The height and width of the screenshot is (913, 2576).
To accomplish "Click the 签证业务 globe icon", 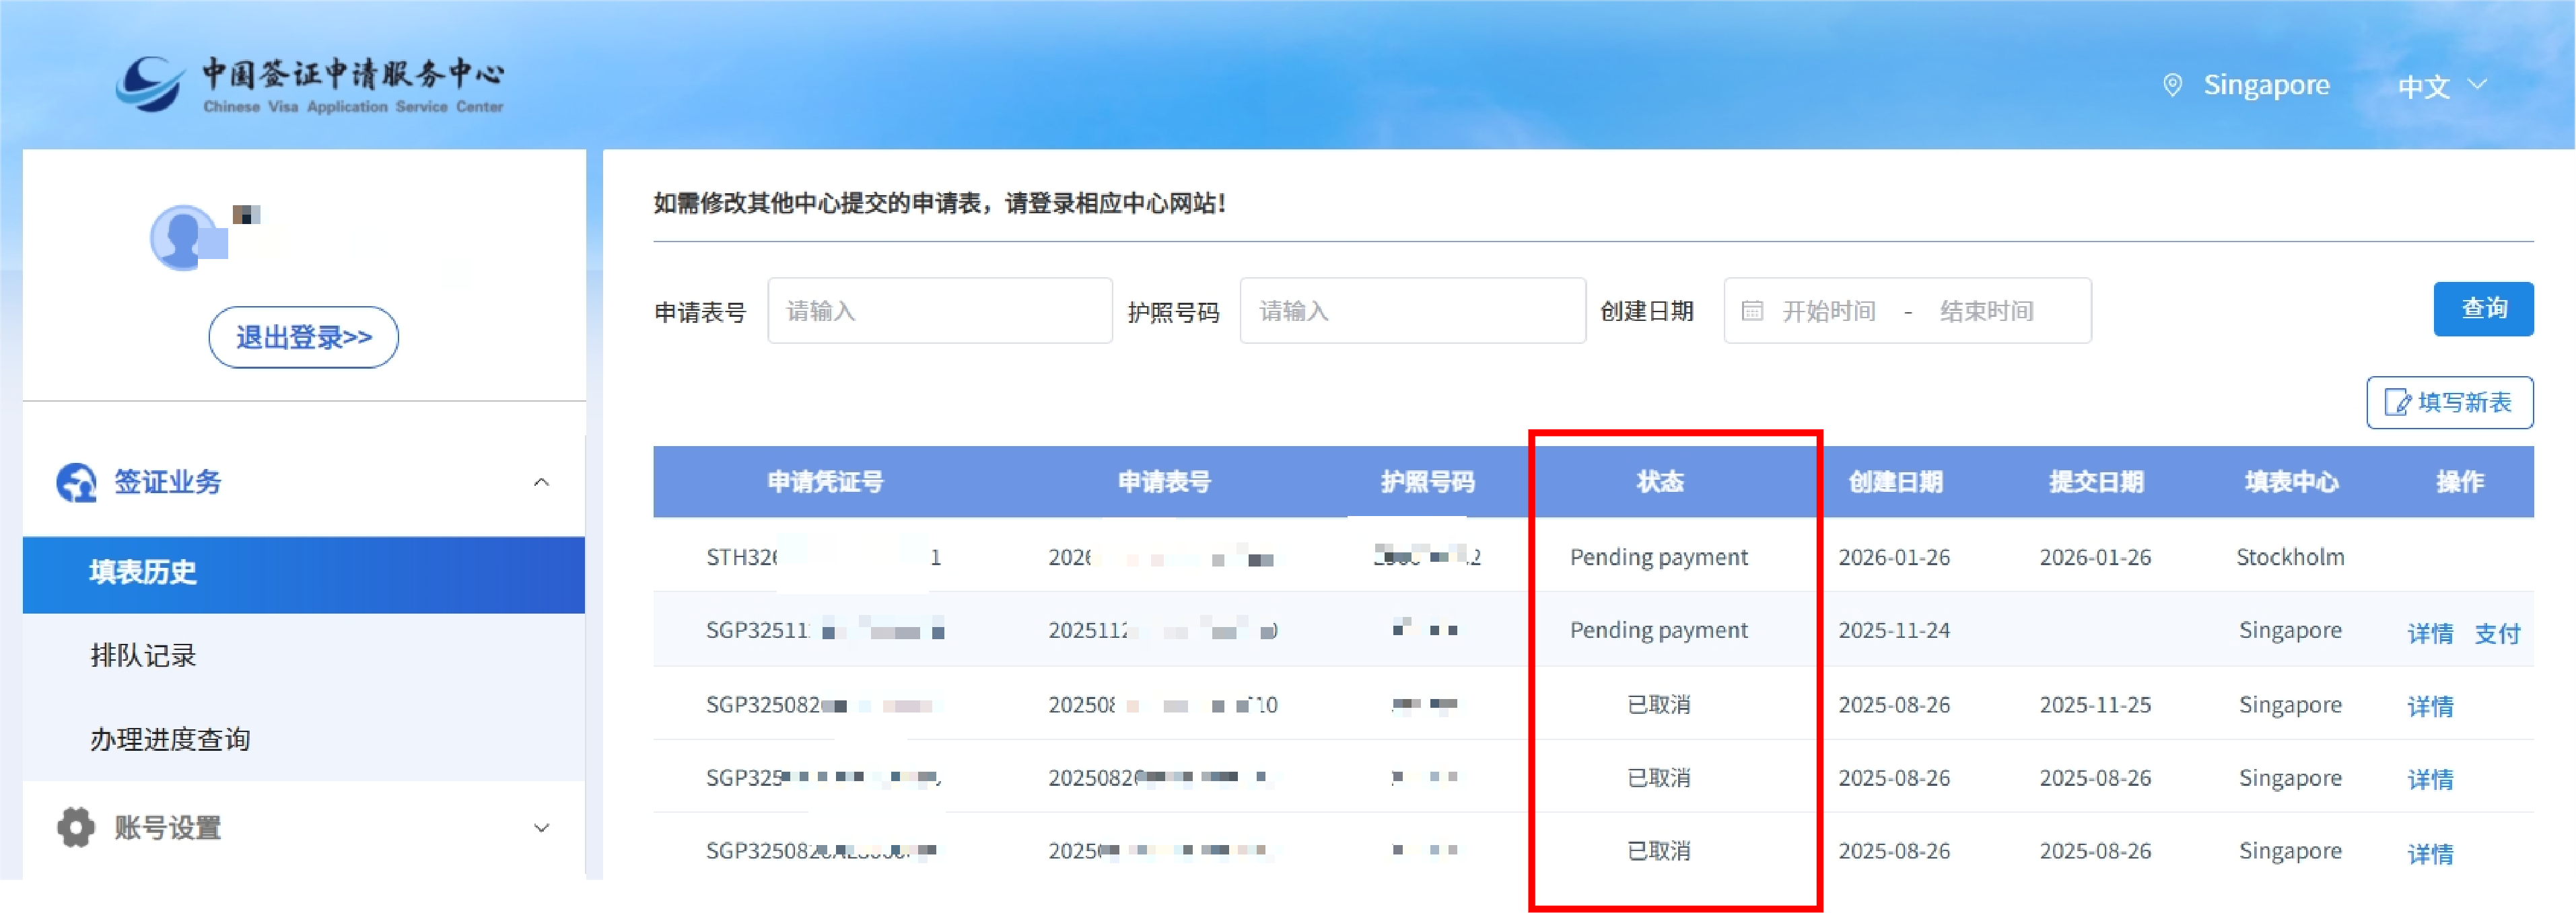I will click(76, 482).
